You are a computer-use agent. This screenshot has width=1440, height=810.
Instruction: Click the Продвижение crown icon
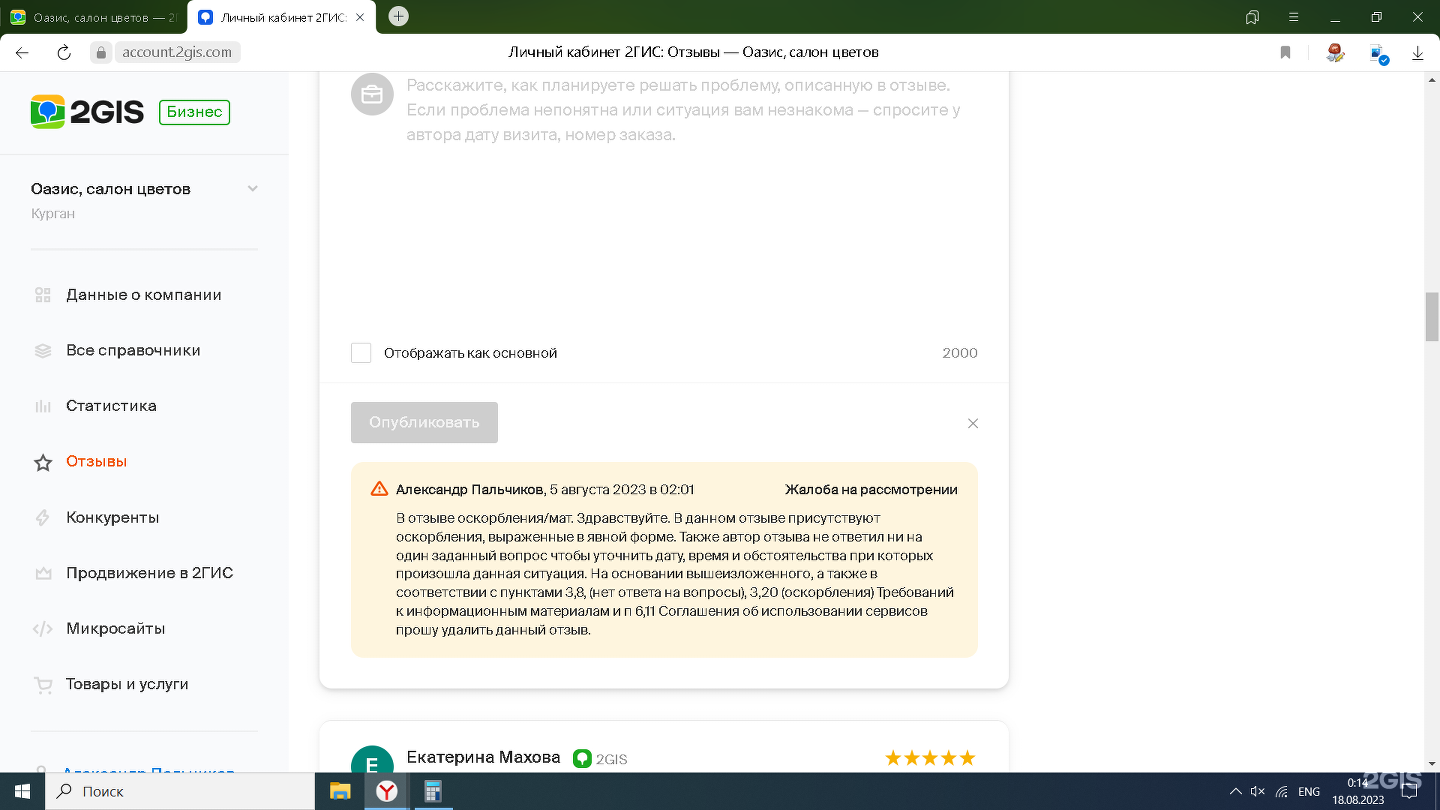[43, 574]
